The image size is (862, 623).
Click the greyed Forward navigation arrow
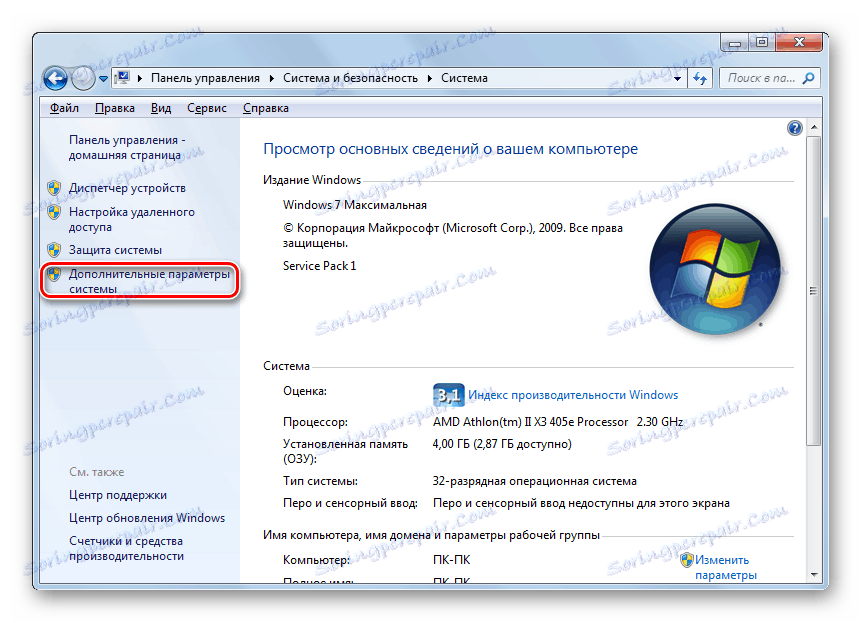(x=83, y=78)
